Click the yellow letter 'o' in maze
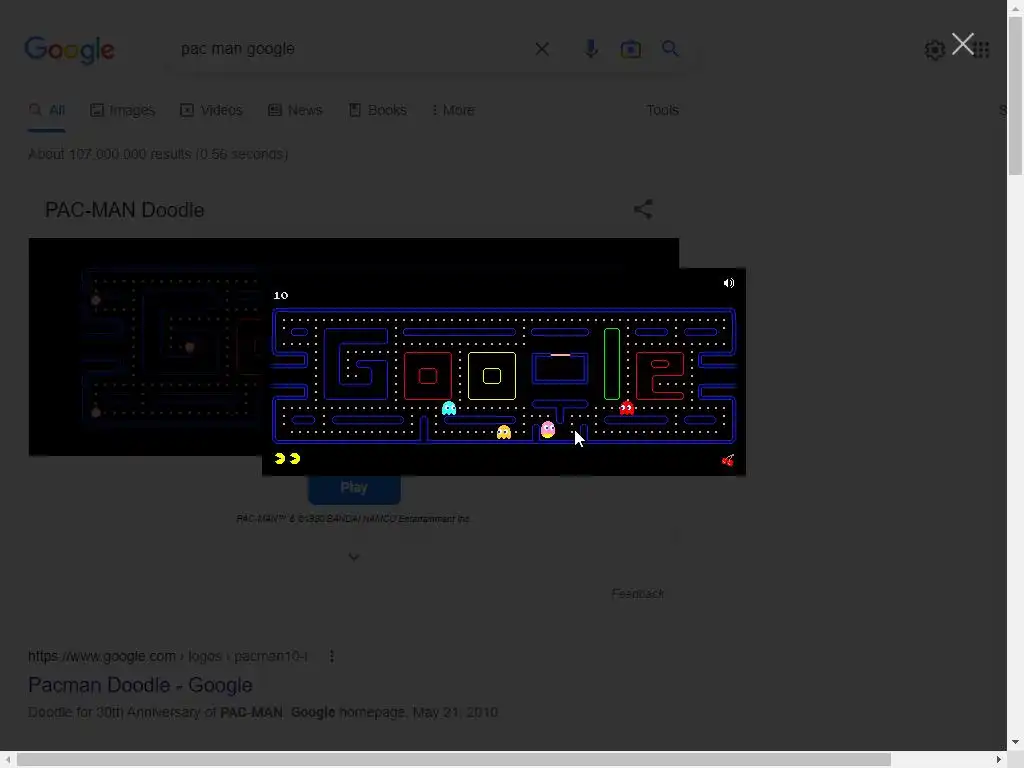The height and width of the screenshot is (768, 1024). point(492,376)
